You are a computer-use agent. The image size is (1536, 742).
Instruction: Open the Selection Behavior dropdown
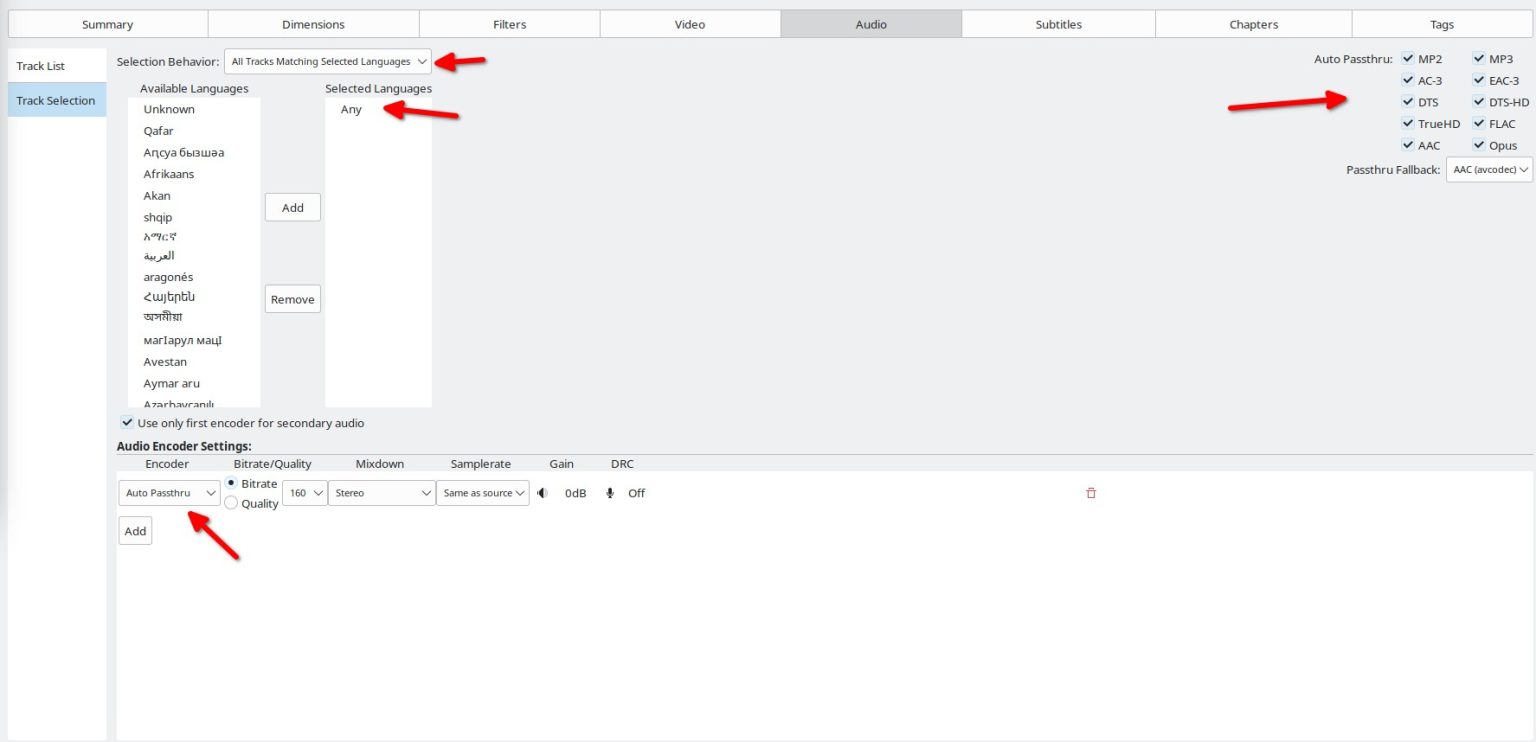pos(328,62)
